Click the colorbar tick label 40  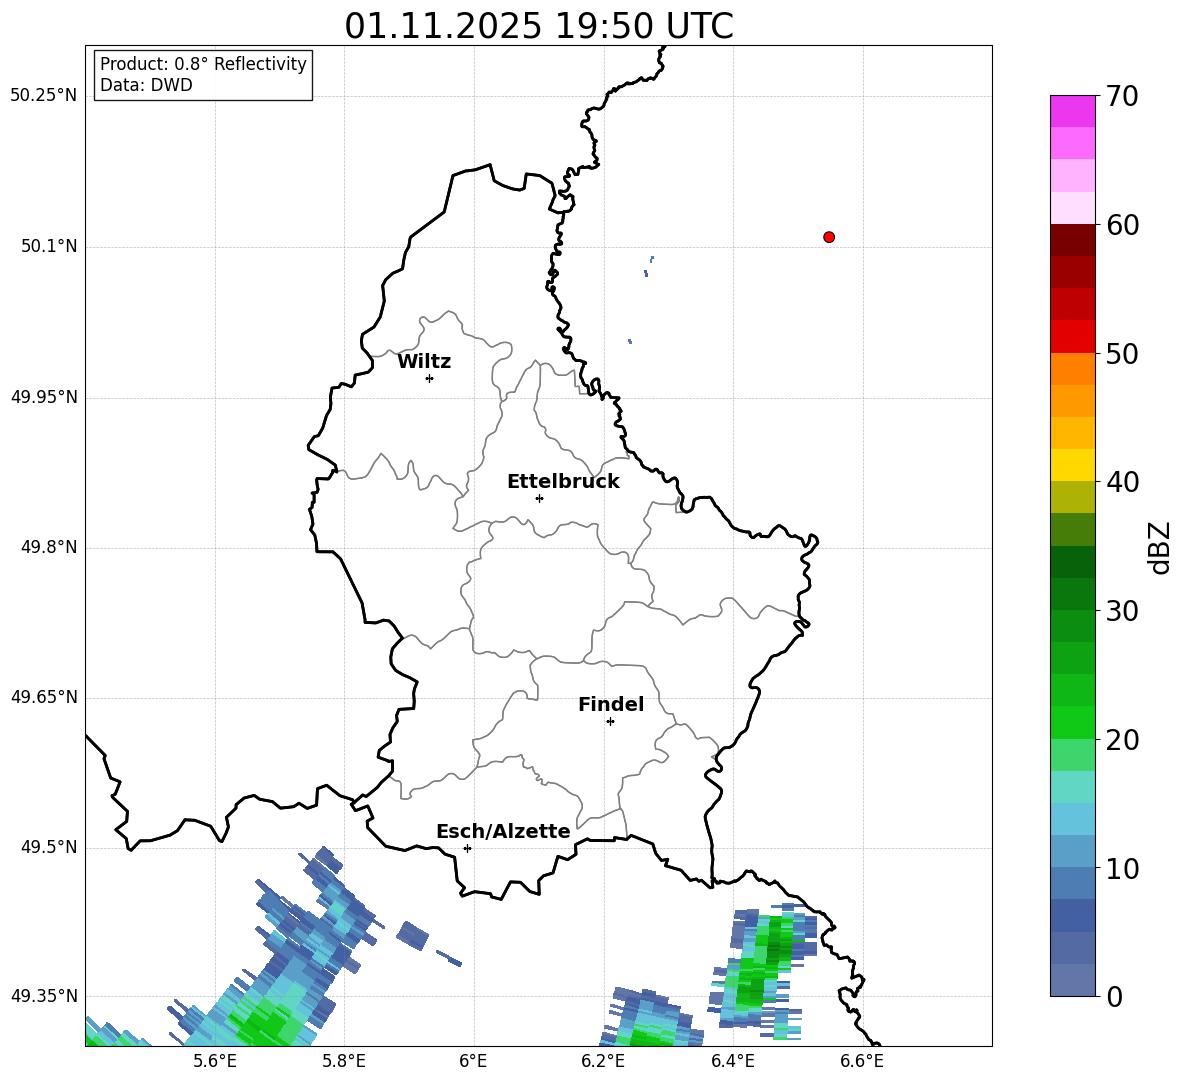tap(1122, 482)
